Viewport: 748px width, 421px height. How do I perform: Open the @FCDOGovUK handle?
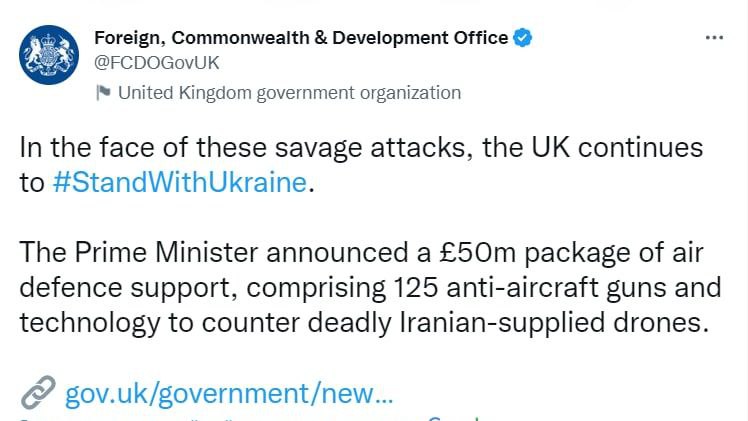[156, 62]
